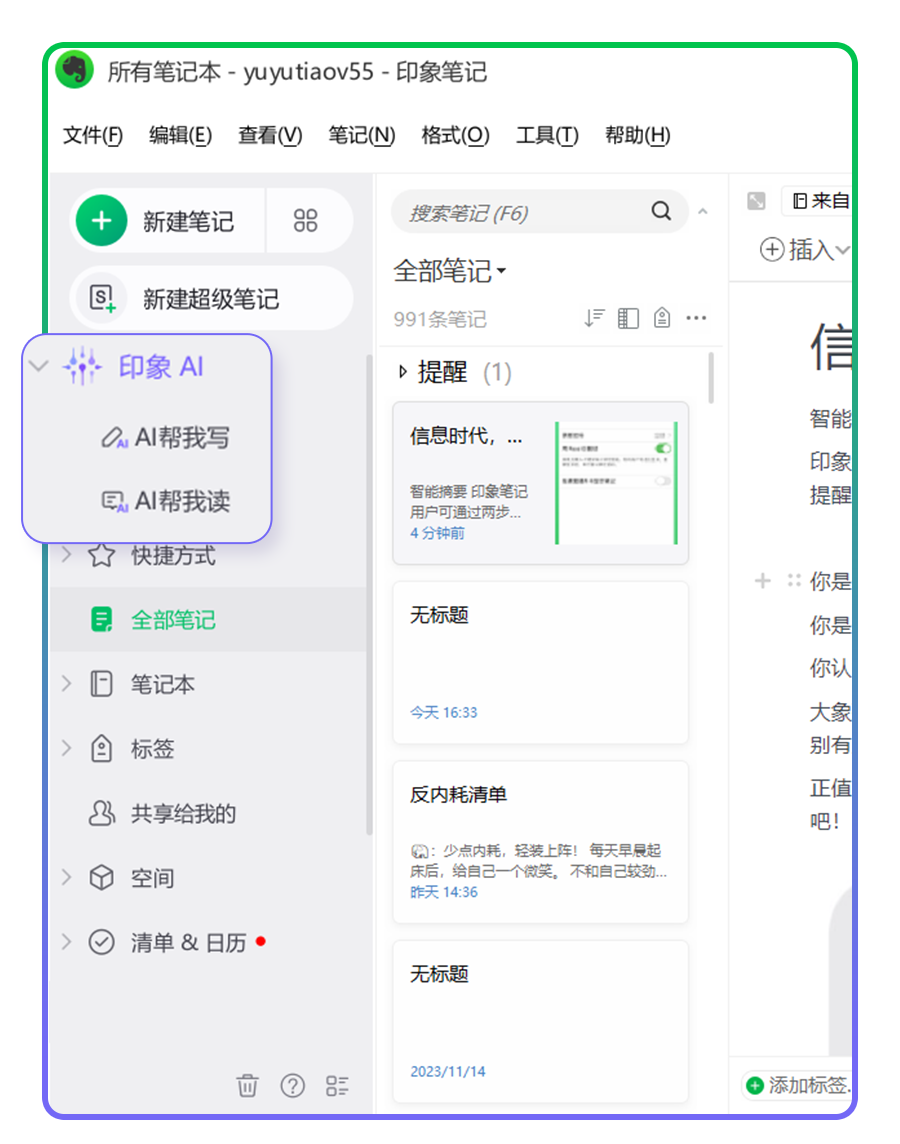The image size is (900, 1144).
Task: Expand the 提醒 (1) disclosure triangle
Action: pos(403,372)
